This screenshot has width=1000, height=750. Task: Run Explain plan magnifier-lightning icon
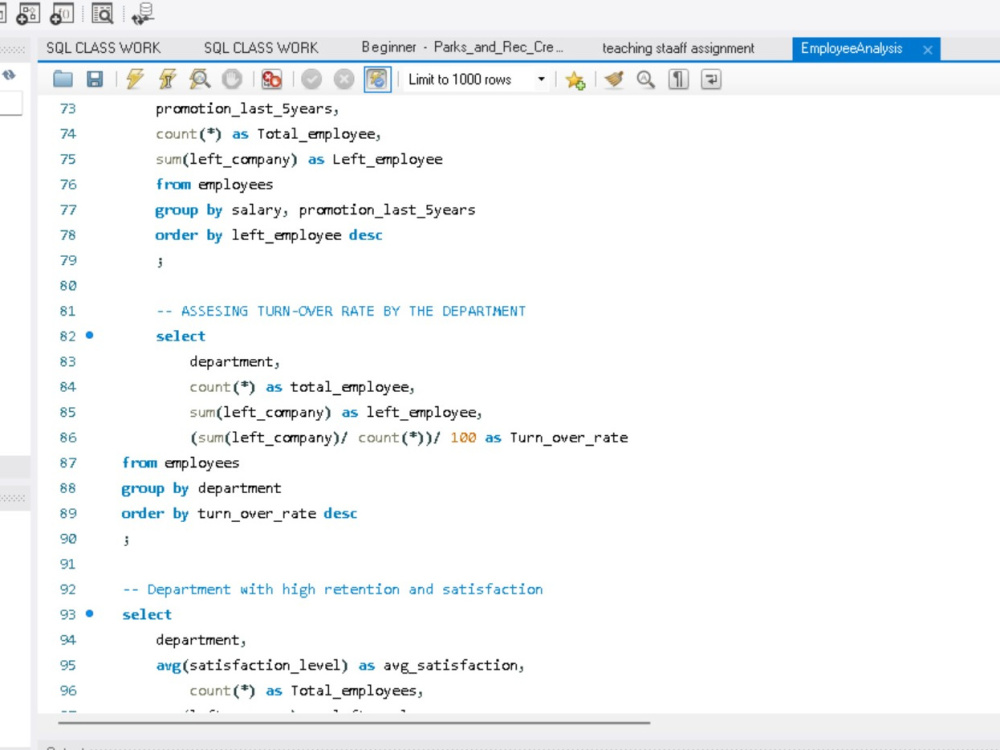coord(200,79)
